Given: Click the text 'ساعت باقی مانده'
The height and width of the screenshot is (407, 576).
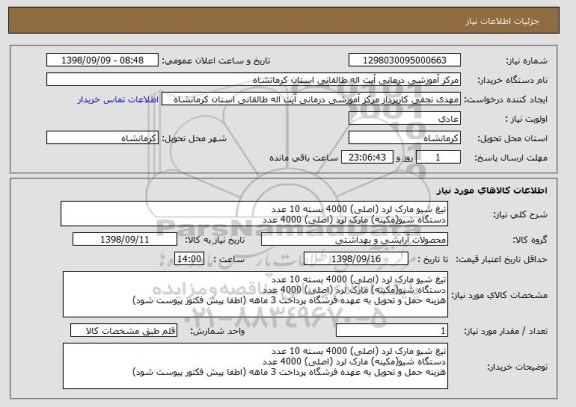Looking at the screenshot, I should click(304, 158).
